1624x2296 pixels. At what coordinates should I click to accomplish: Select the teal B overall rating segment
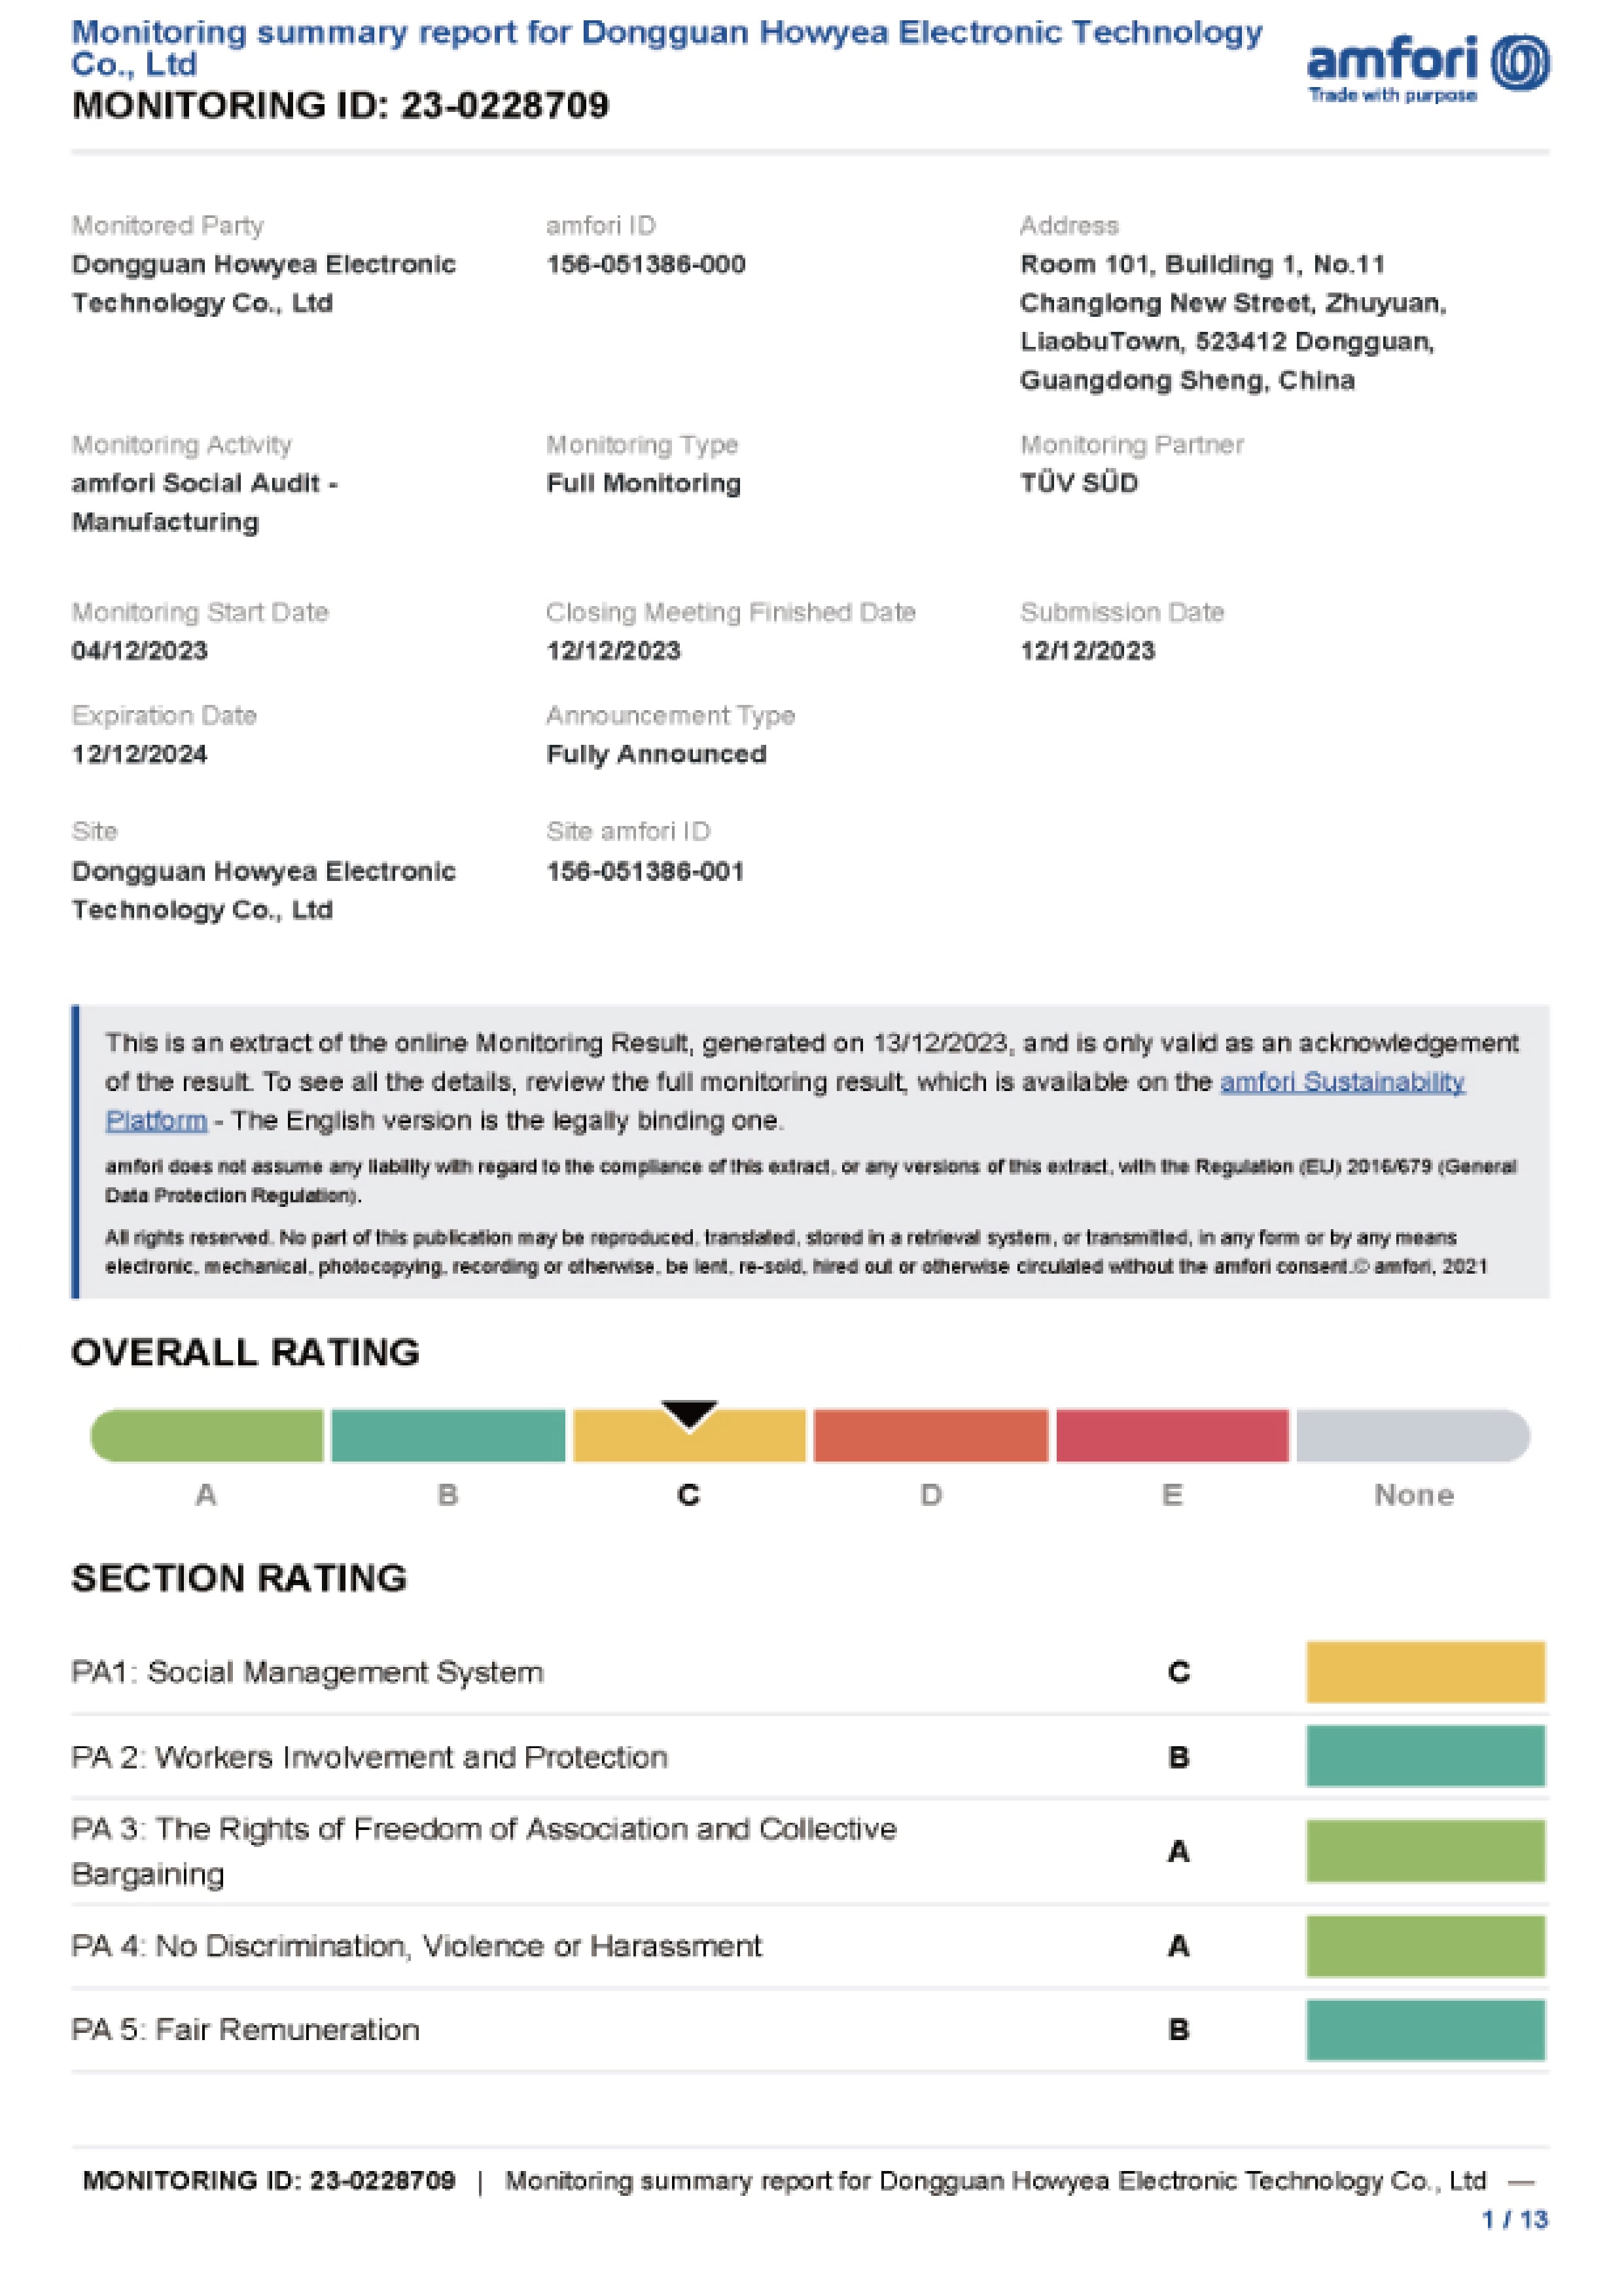click(x=448, y=1435)
